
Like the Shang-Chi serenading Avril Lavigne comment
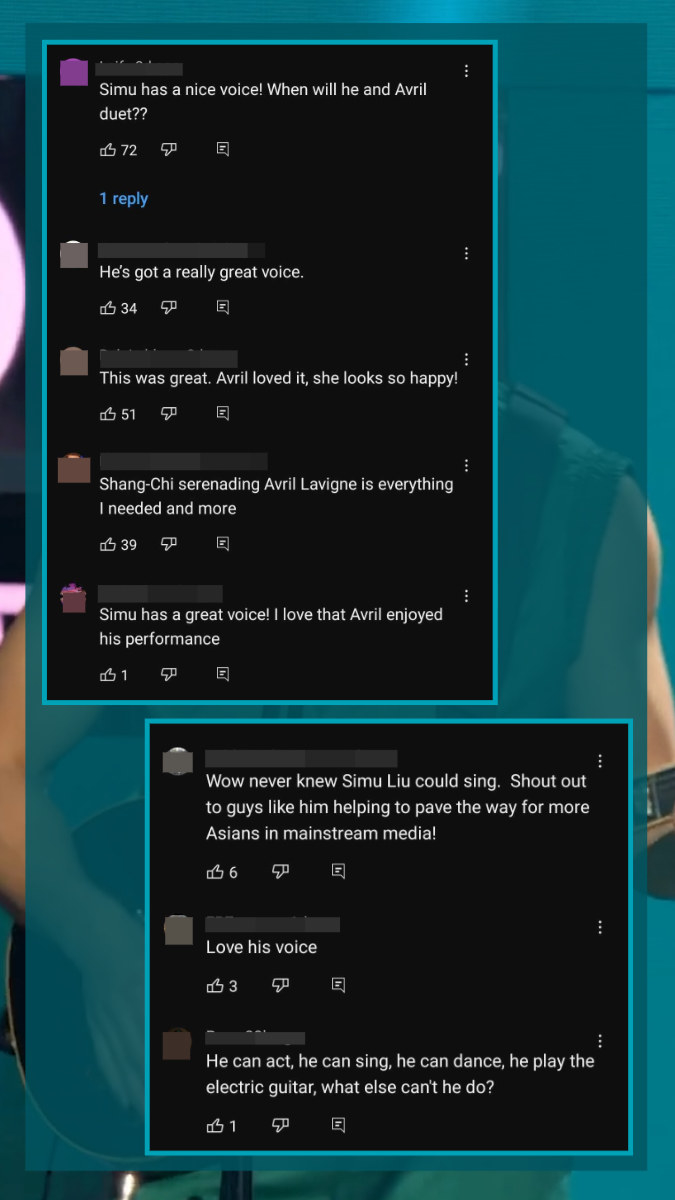click(108, 544)
